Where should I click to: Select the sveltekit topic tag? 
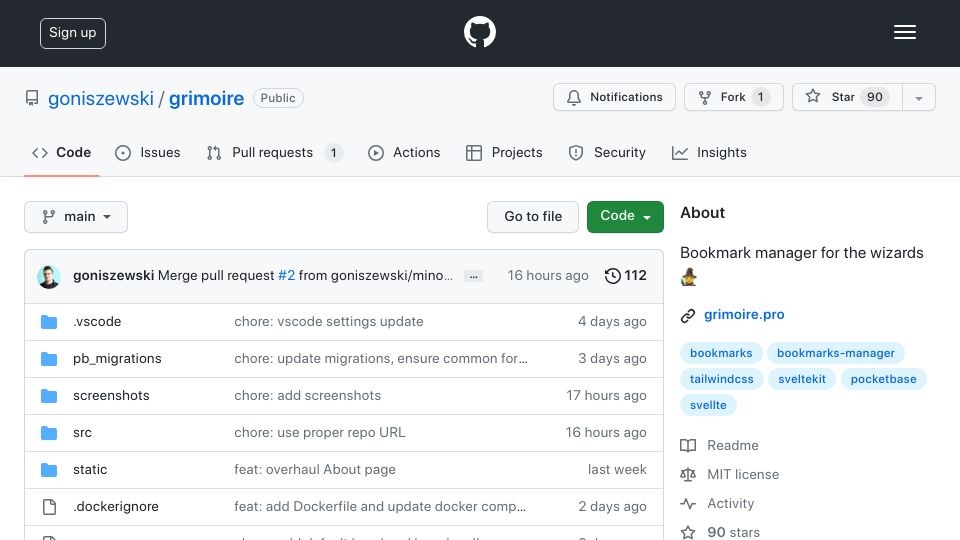pyautogui.click(x=802, y=379)
